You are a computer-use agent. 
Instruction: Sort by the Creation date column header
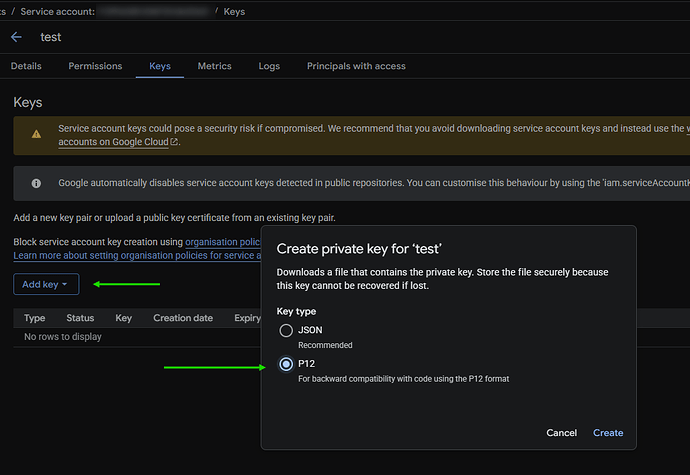point(182,318)
